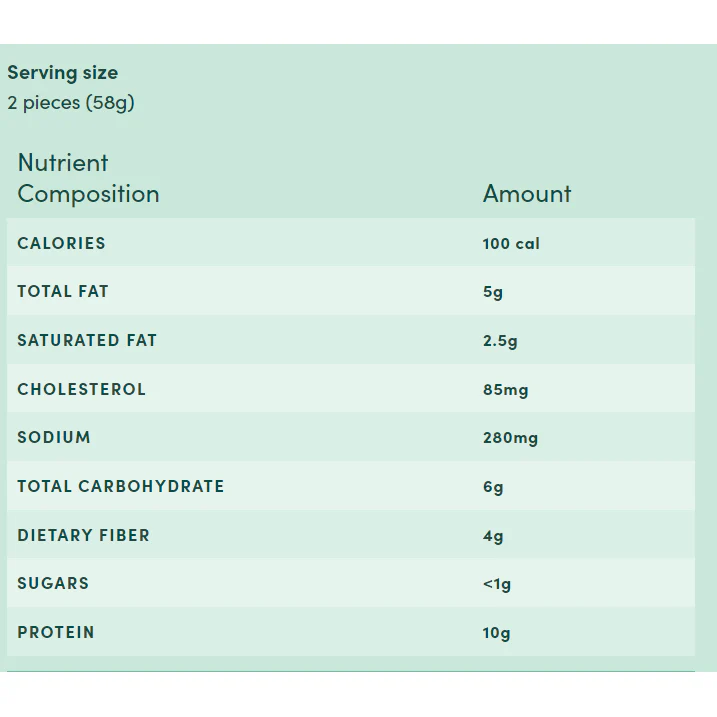Click the 100 cal value

coord(511,244)
